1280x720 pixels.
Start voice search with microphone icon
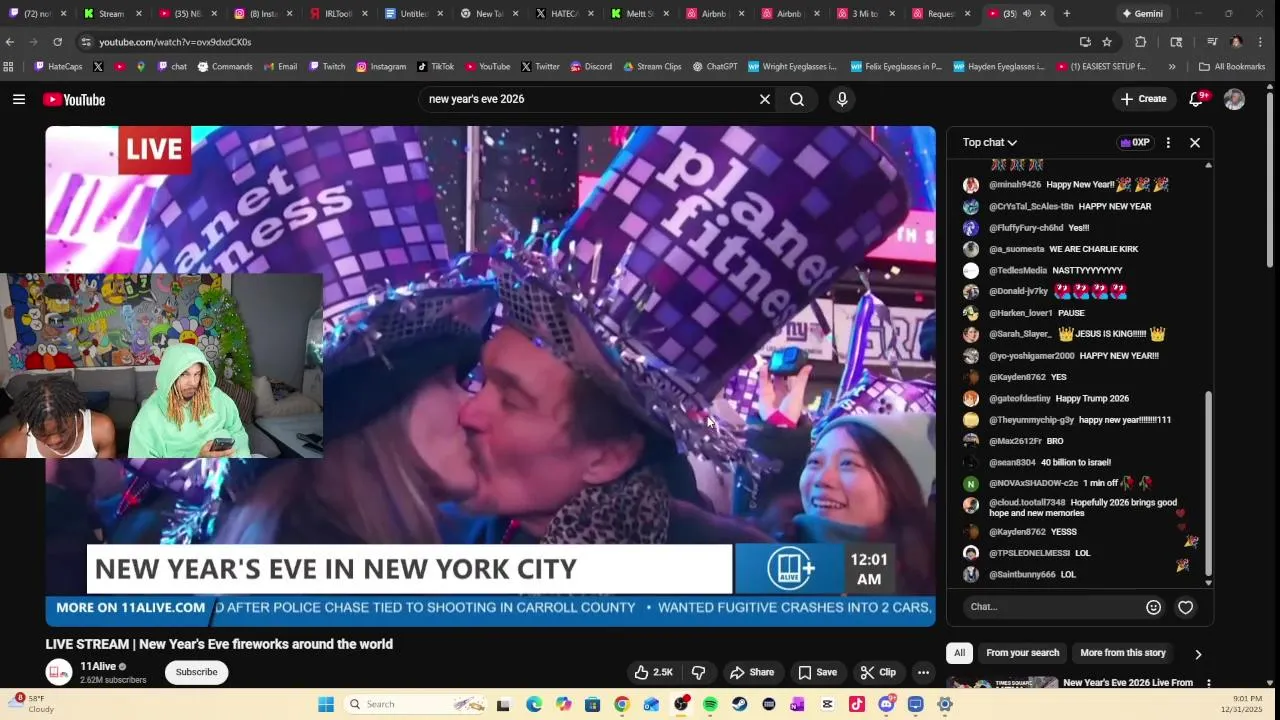click(842, 99)
